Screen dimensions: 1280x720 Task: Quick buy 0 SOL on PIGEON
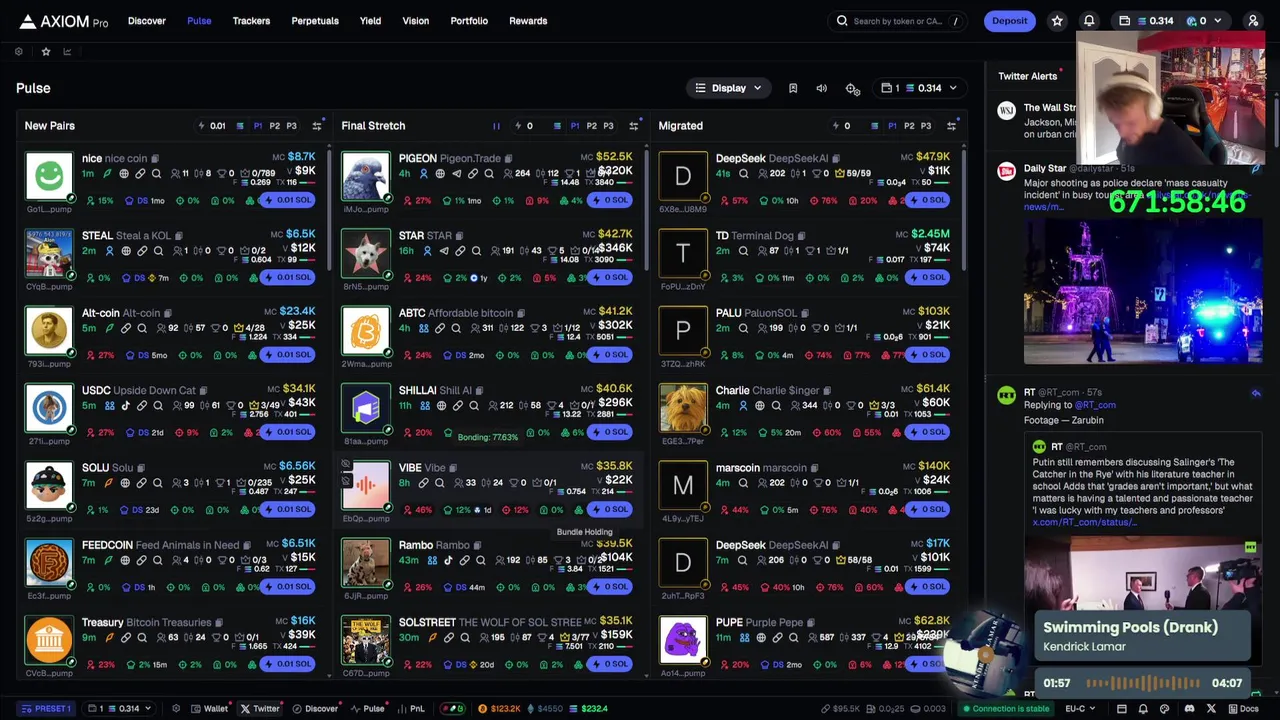pyautogui.click(x=608, y=200)
